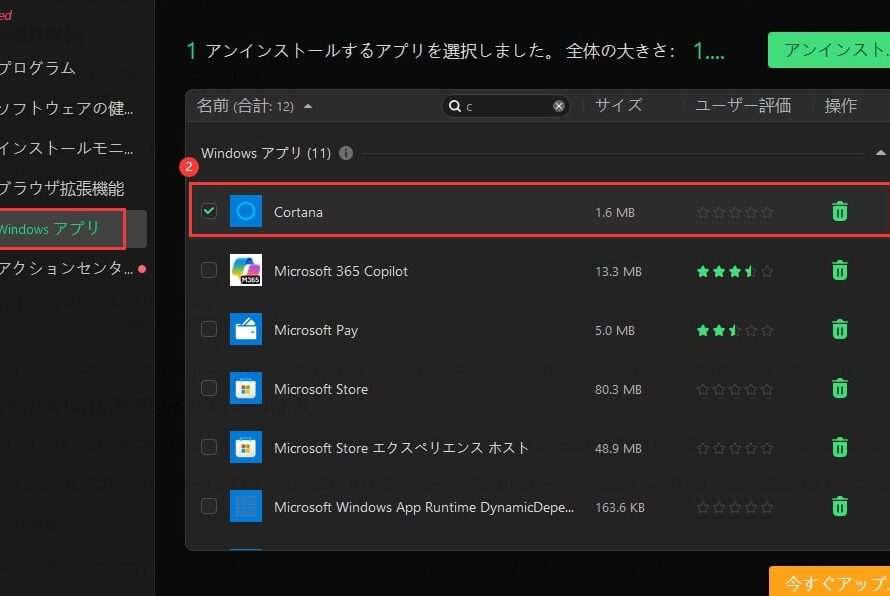Image resolution: width=890 pixels, height=596 pixels.
Task: Click the green アンインストール button
Action: [x=829, y=50]
